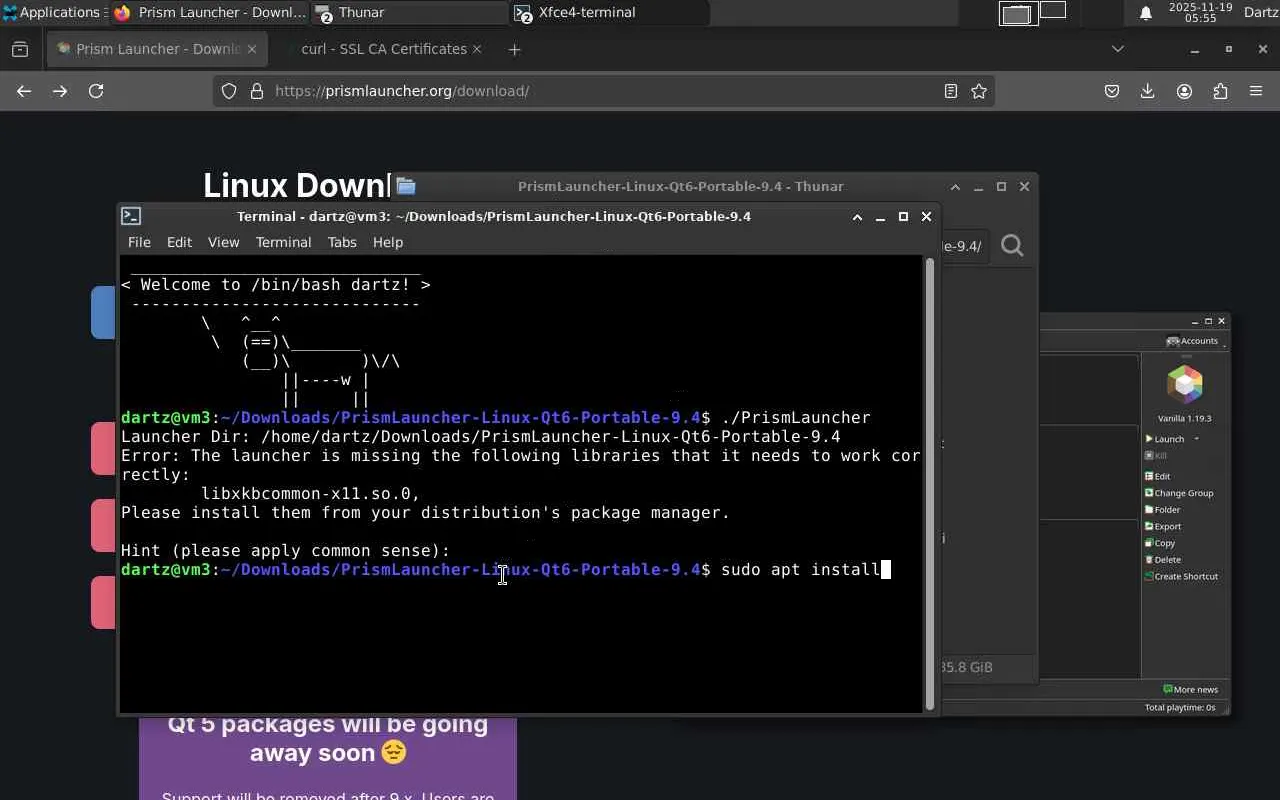Expand the list all tabs dropdown
Viewport: 1280px width, 800px height.
tap(1118, 49)
